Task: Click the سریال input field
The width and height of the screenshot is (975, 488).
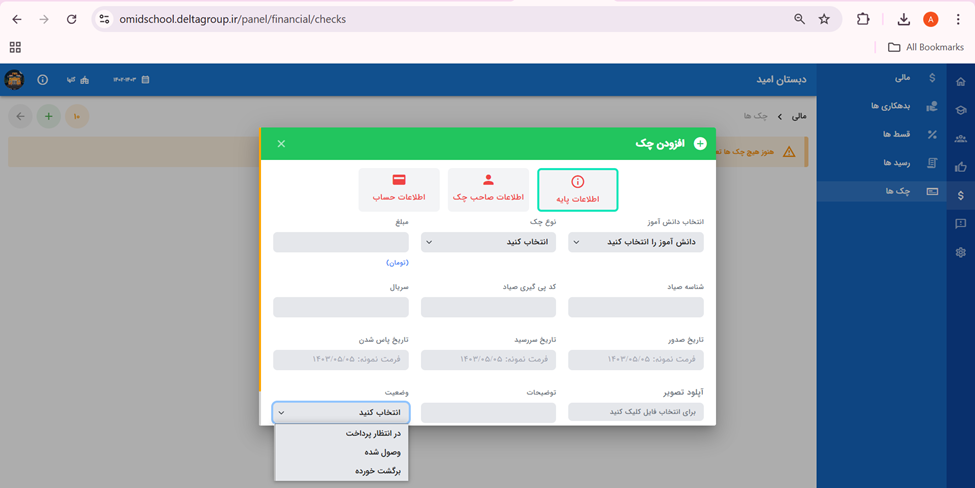Action: pos(341,307)
